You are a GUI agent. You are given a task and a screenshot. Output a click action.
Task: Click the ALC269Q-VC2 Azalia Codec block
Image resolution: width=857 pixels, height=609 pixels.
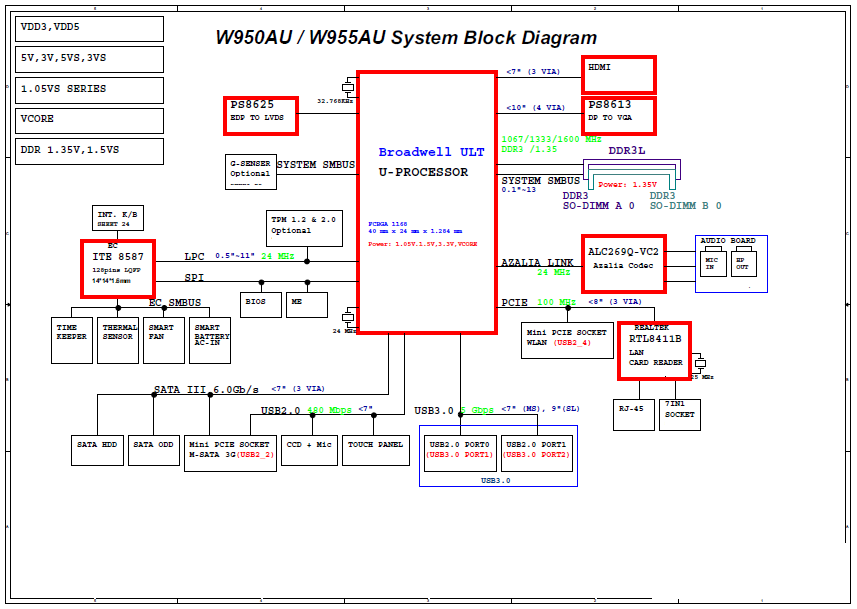pyautogui.click(x=624, y=264)
